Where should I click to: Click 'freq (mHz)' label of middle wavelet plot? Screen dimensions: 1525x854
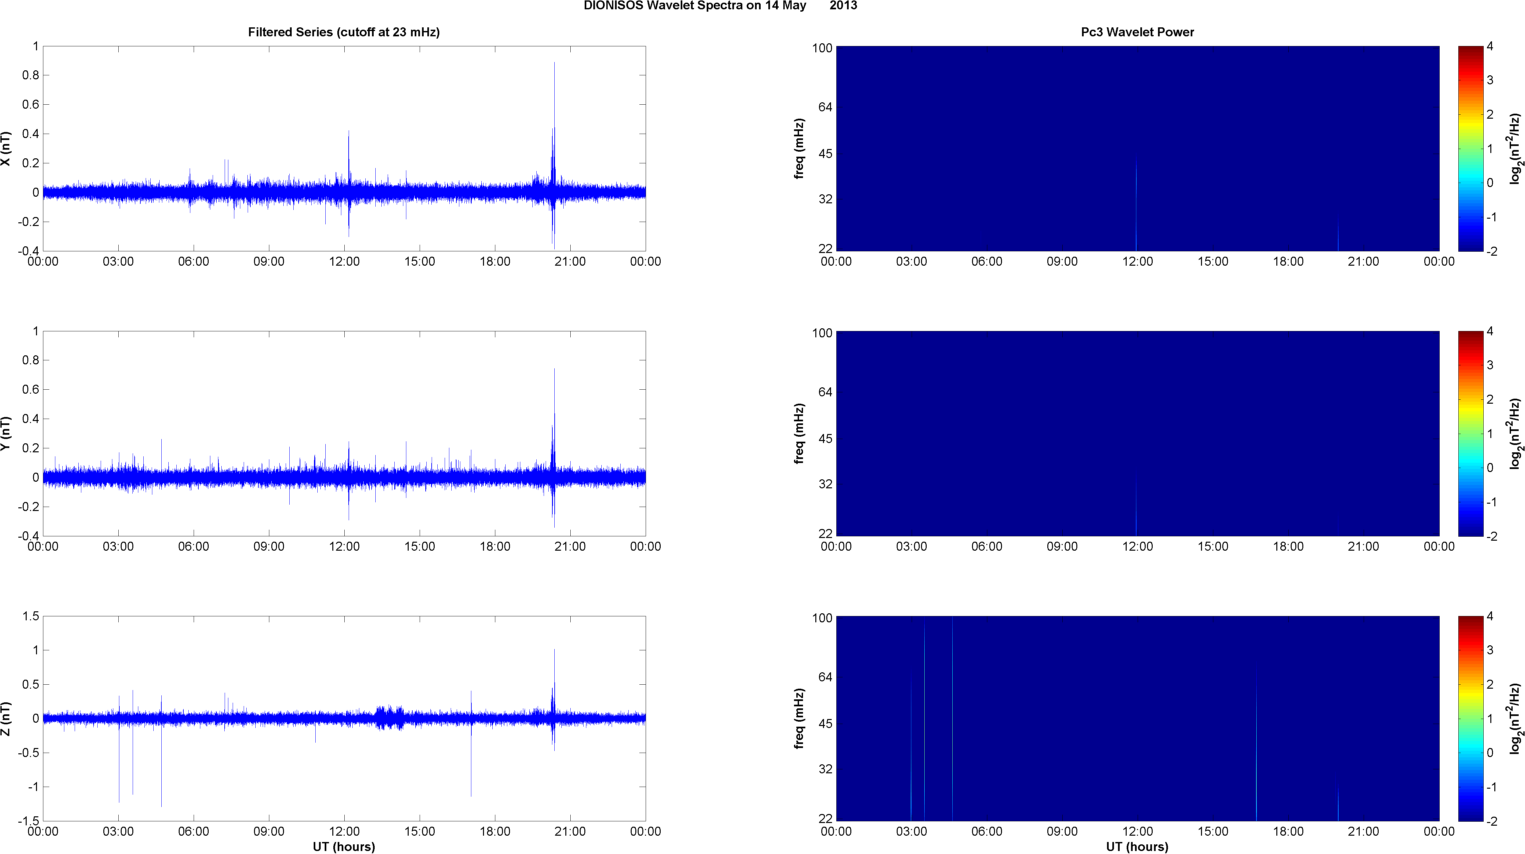[x=799, y=434]
